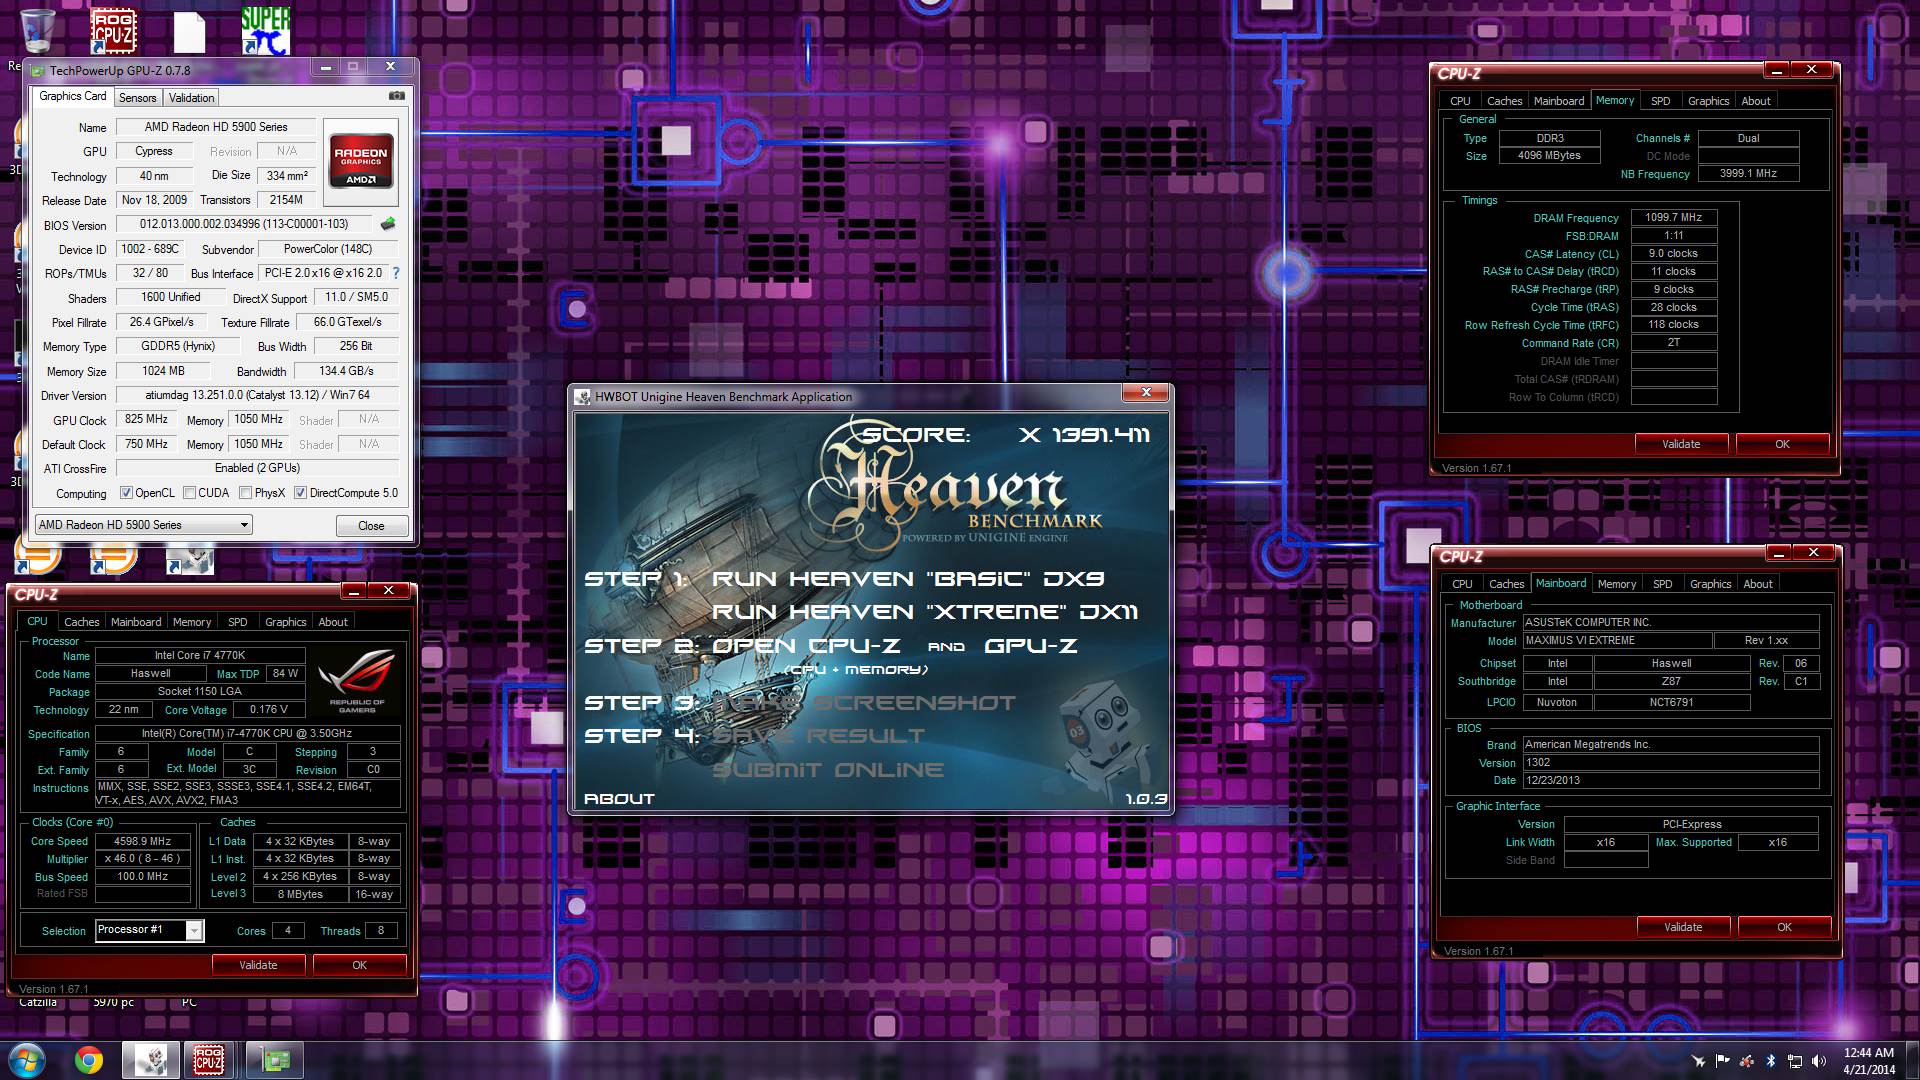
Task: Open SPD tab in top-right CPU-Z memory window
Action: click(x=1660, y=101)
